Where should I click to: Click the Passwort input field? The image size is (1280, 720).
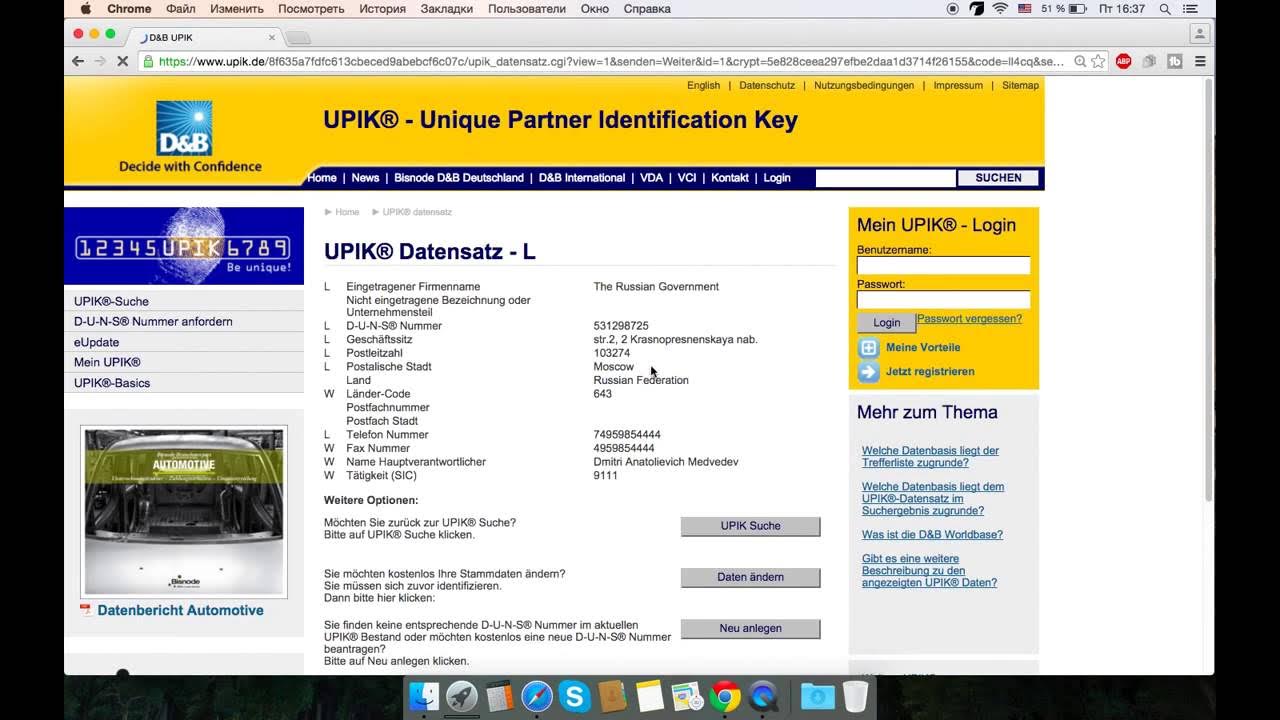[943, 299]
